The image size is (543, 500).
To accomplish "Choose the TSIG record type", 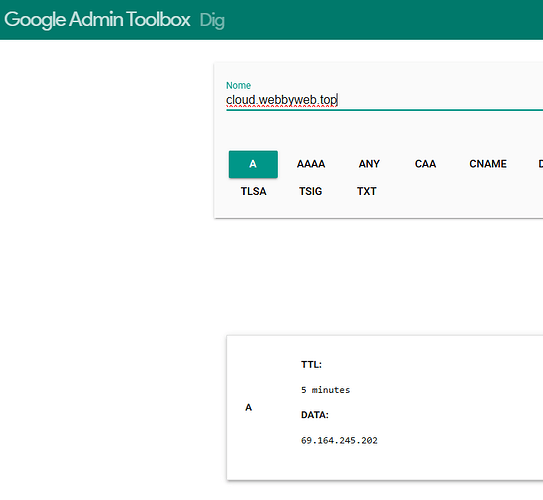I will tap(311, 191).
